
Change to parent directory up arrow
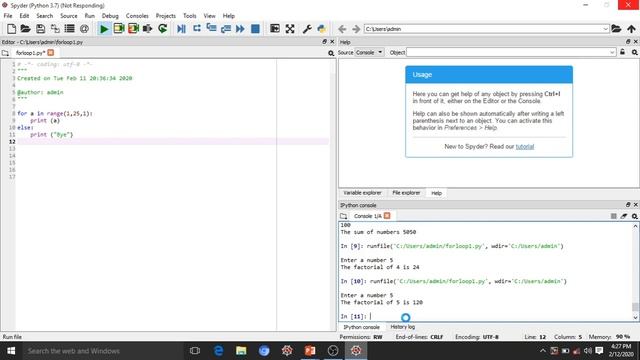pyautogui.click(x=631, y=29)
